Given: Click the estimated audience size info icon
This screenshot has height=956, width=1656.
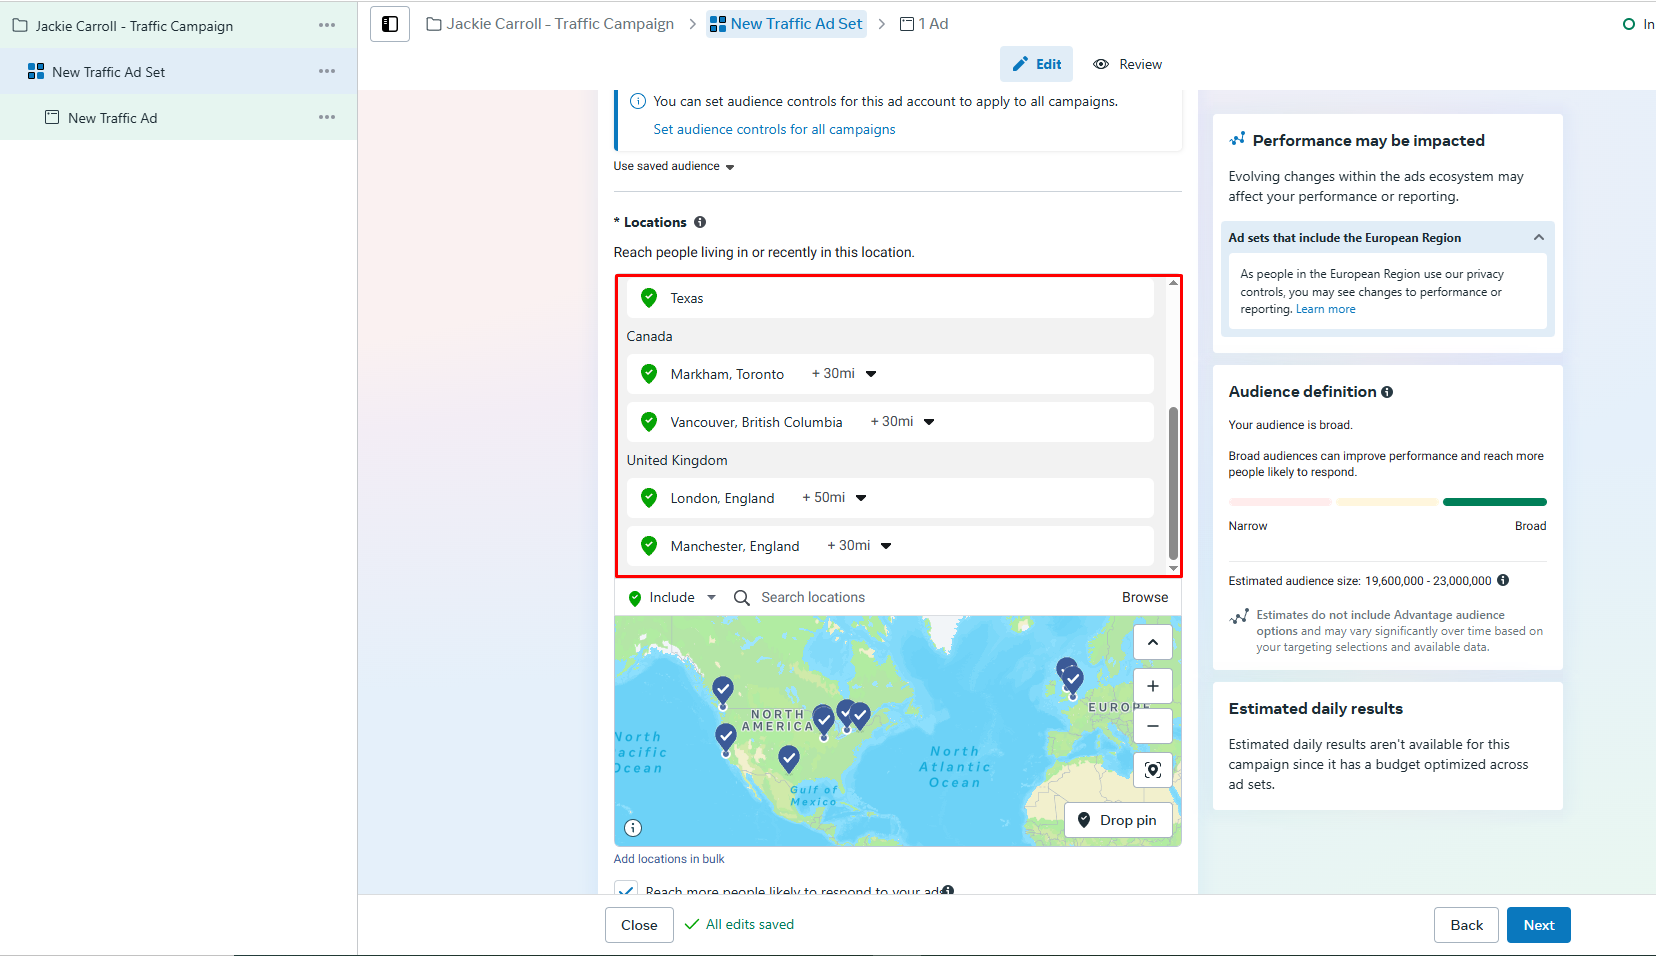Looking at the screenshot, I should (x=1503, y=580).
